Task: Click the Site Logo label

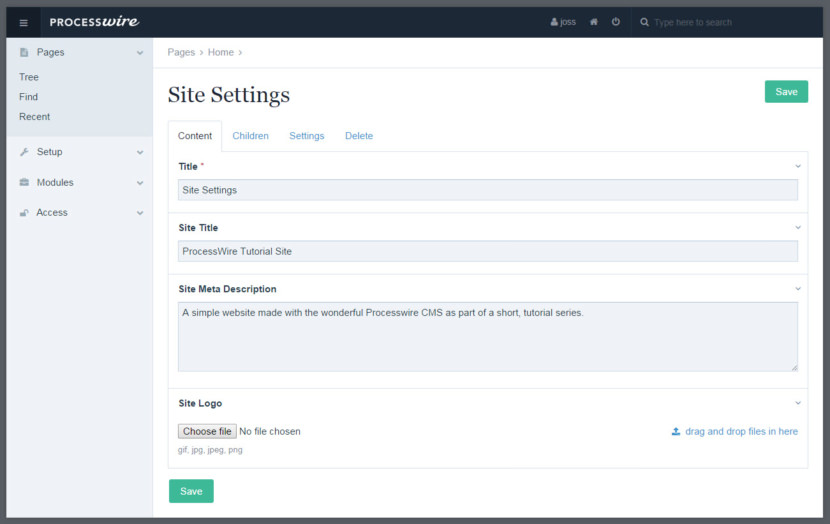Action: point(200,403)
